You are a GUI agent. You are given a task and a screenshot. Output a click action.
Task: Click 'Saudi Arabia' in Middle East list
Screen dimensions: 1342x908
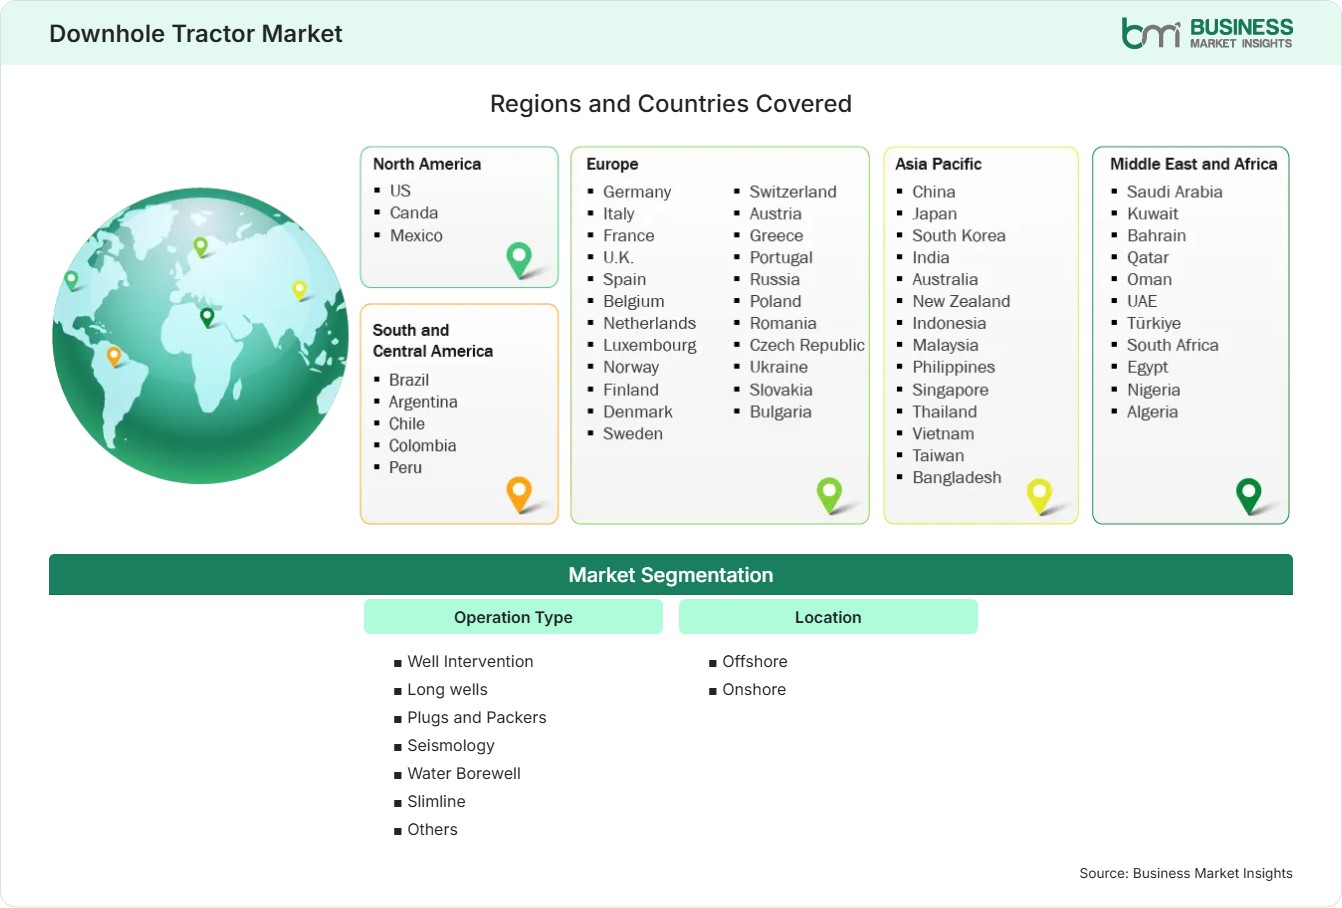pyautogui.click(x=1175, y=192)
